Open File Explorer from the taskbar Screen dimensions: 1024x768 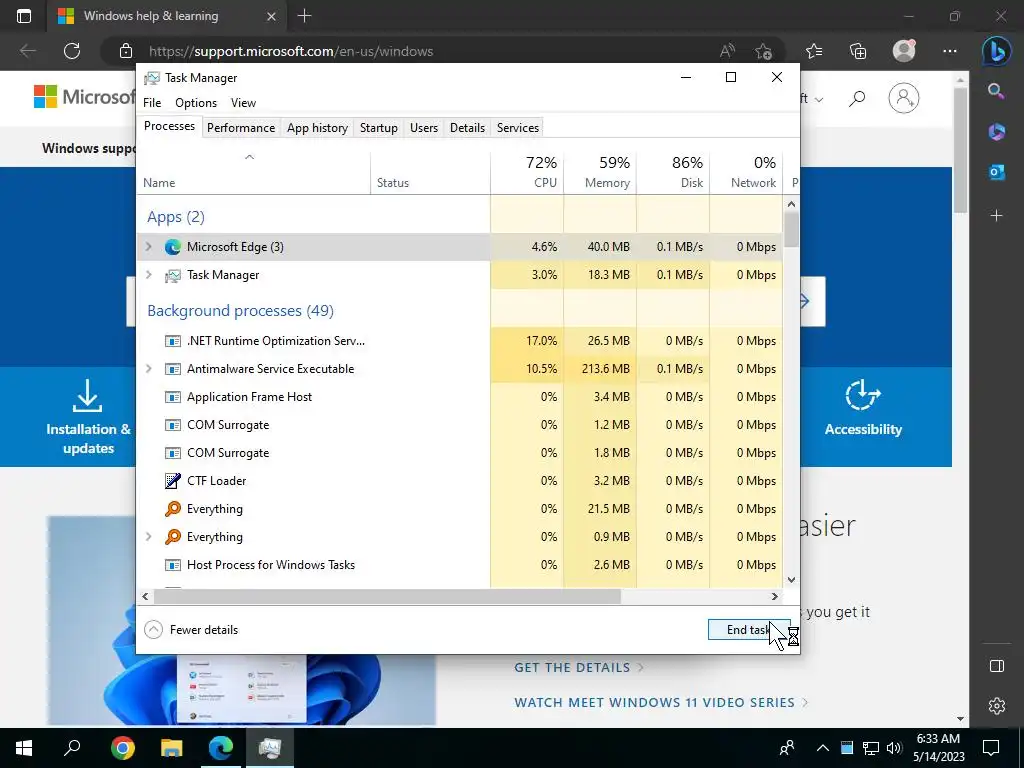172,748
